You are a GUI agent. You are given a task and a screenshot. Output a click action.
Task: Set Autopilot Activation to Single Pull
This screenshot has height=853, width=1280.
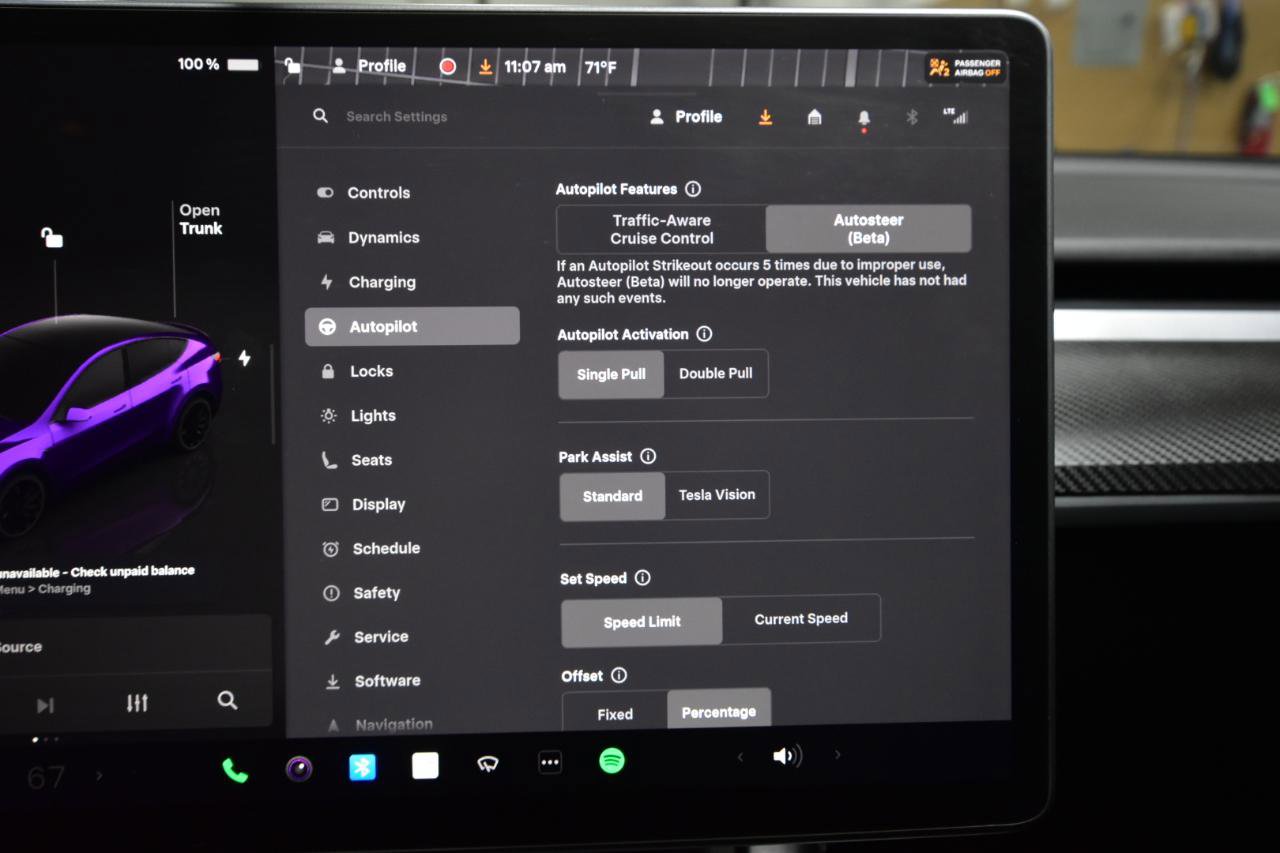(611, 374)
